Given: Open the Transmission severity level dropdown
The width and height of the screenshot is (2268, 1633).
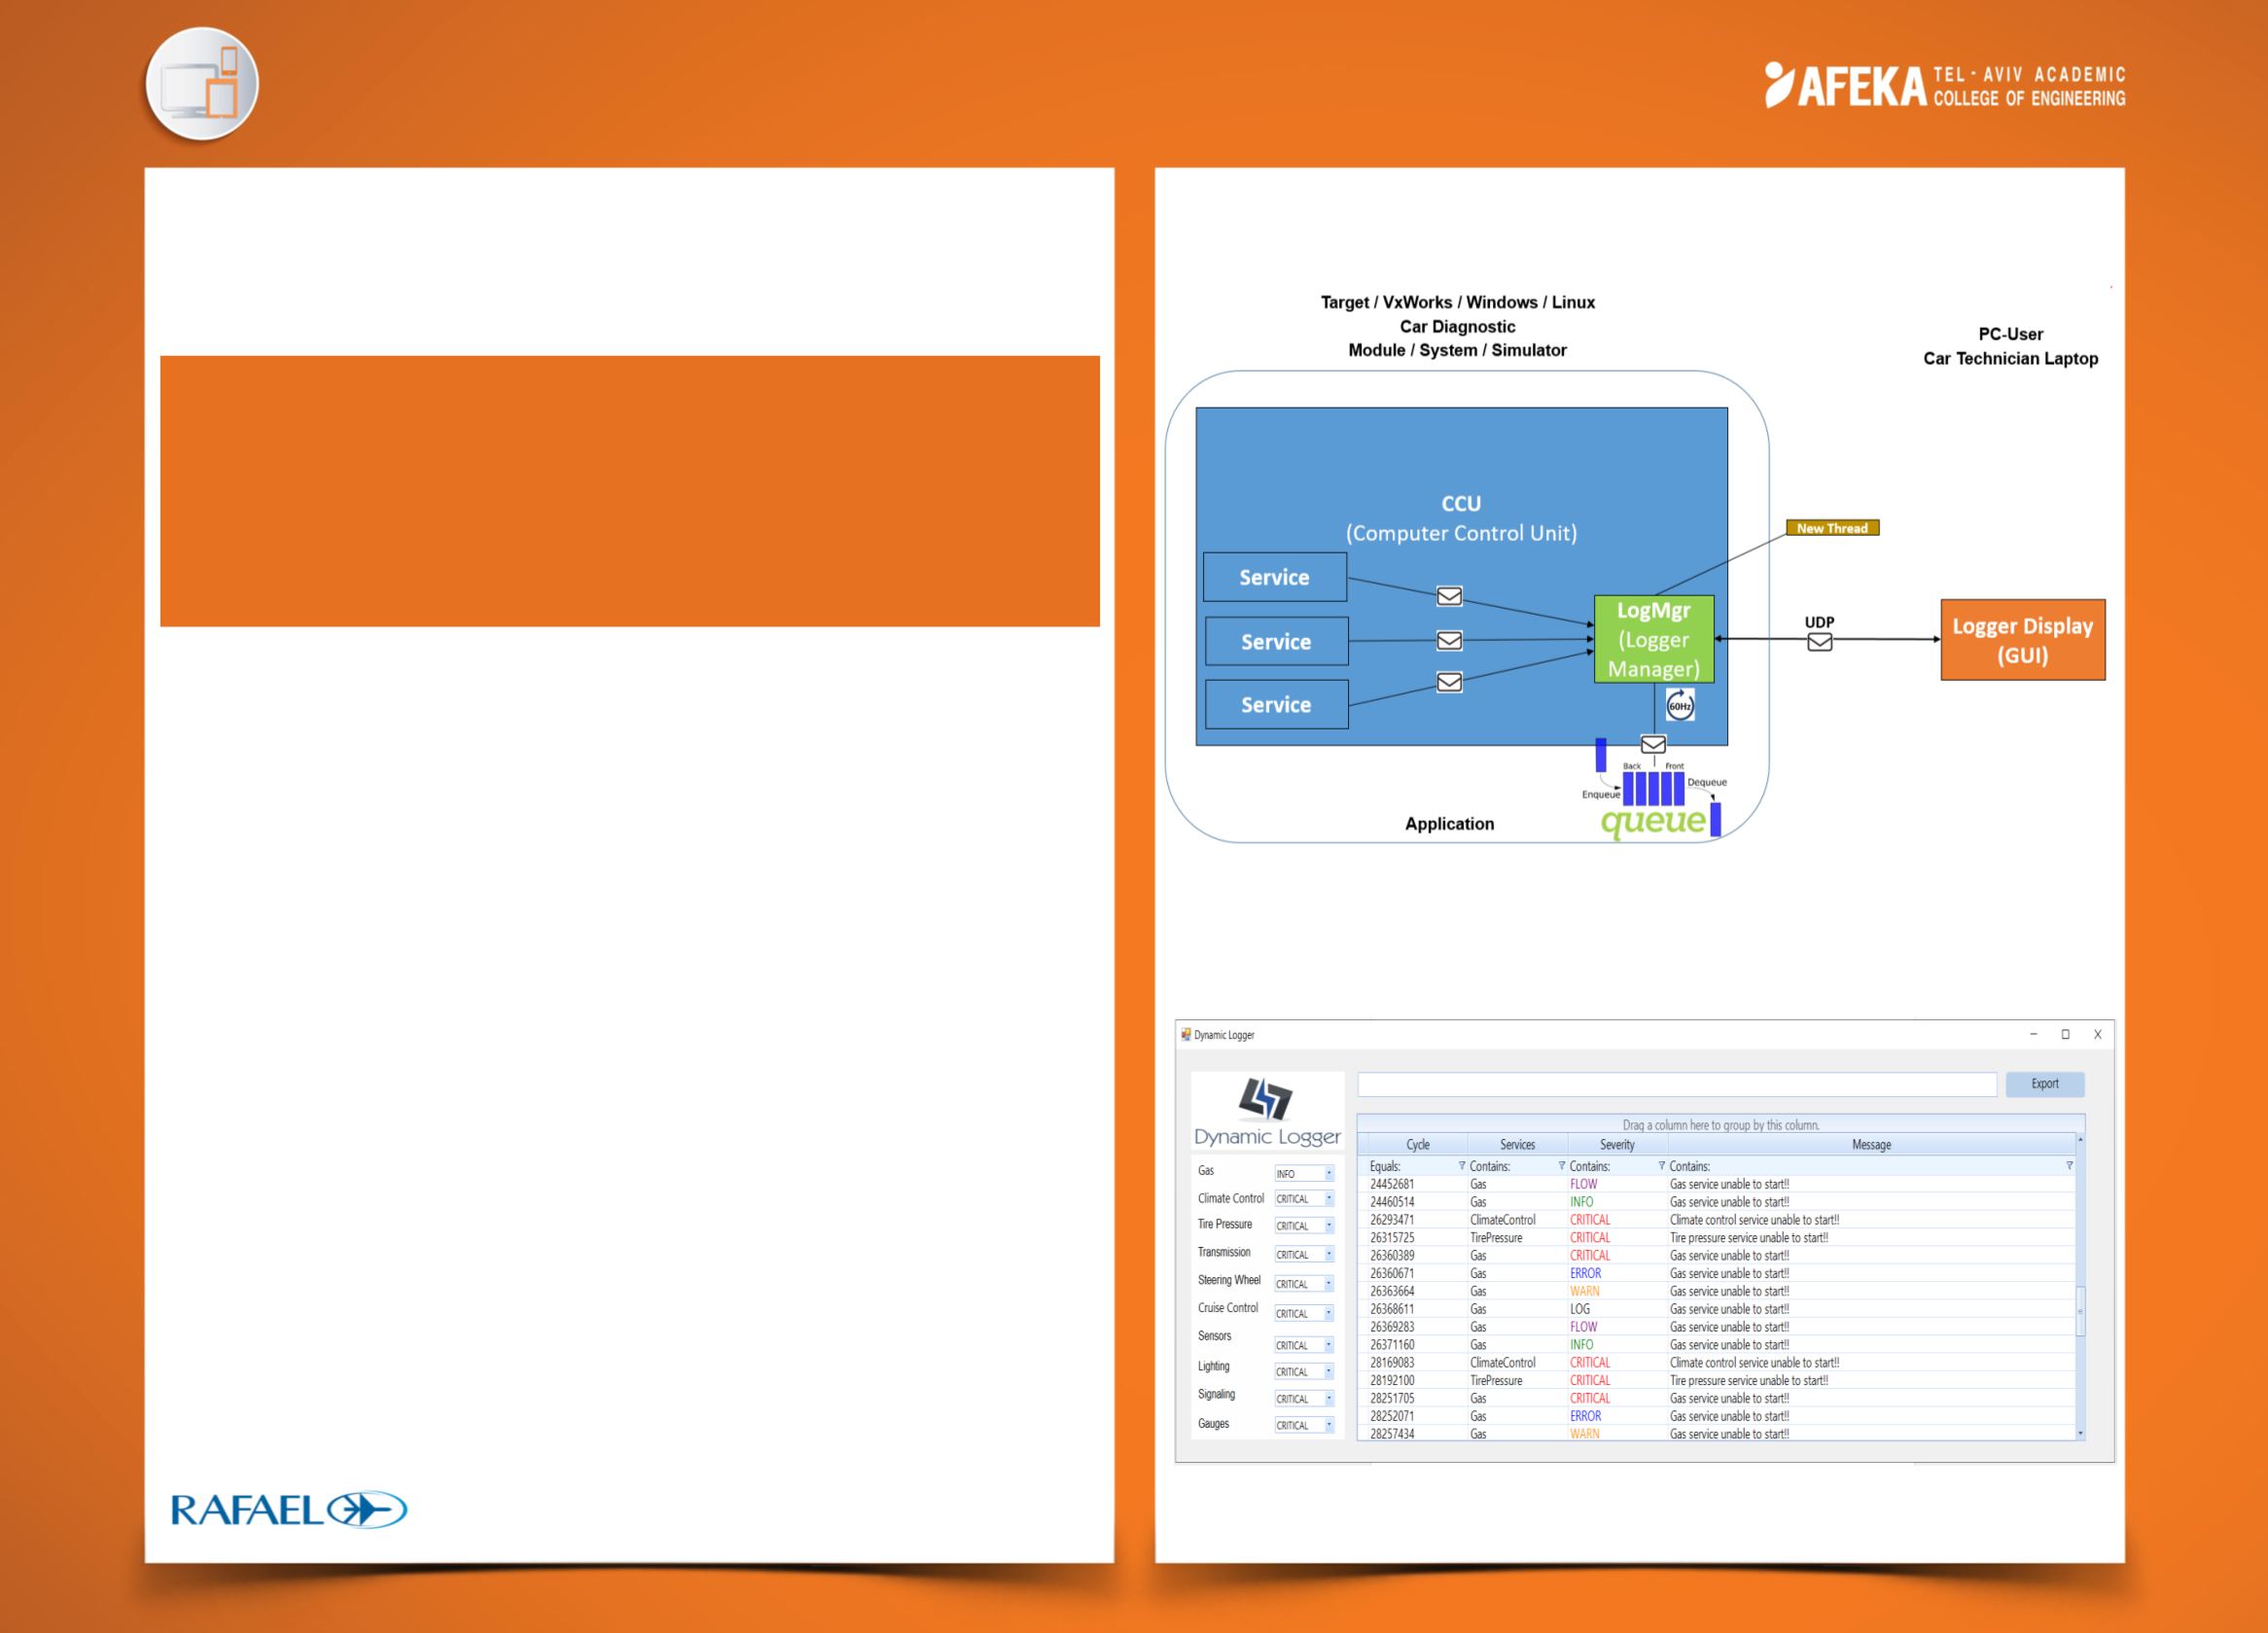Looking at the screenshot, I should point(1329,1255).
